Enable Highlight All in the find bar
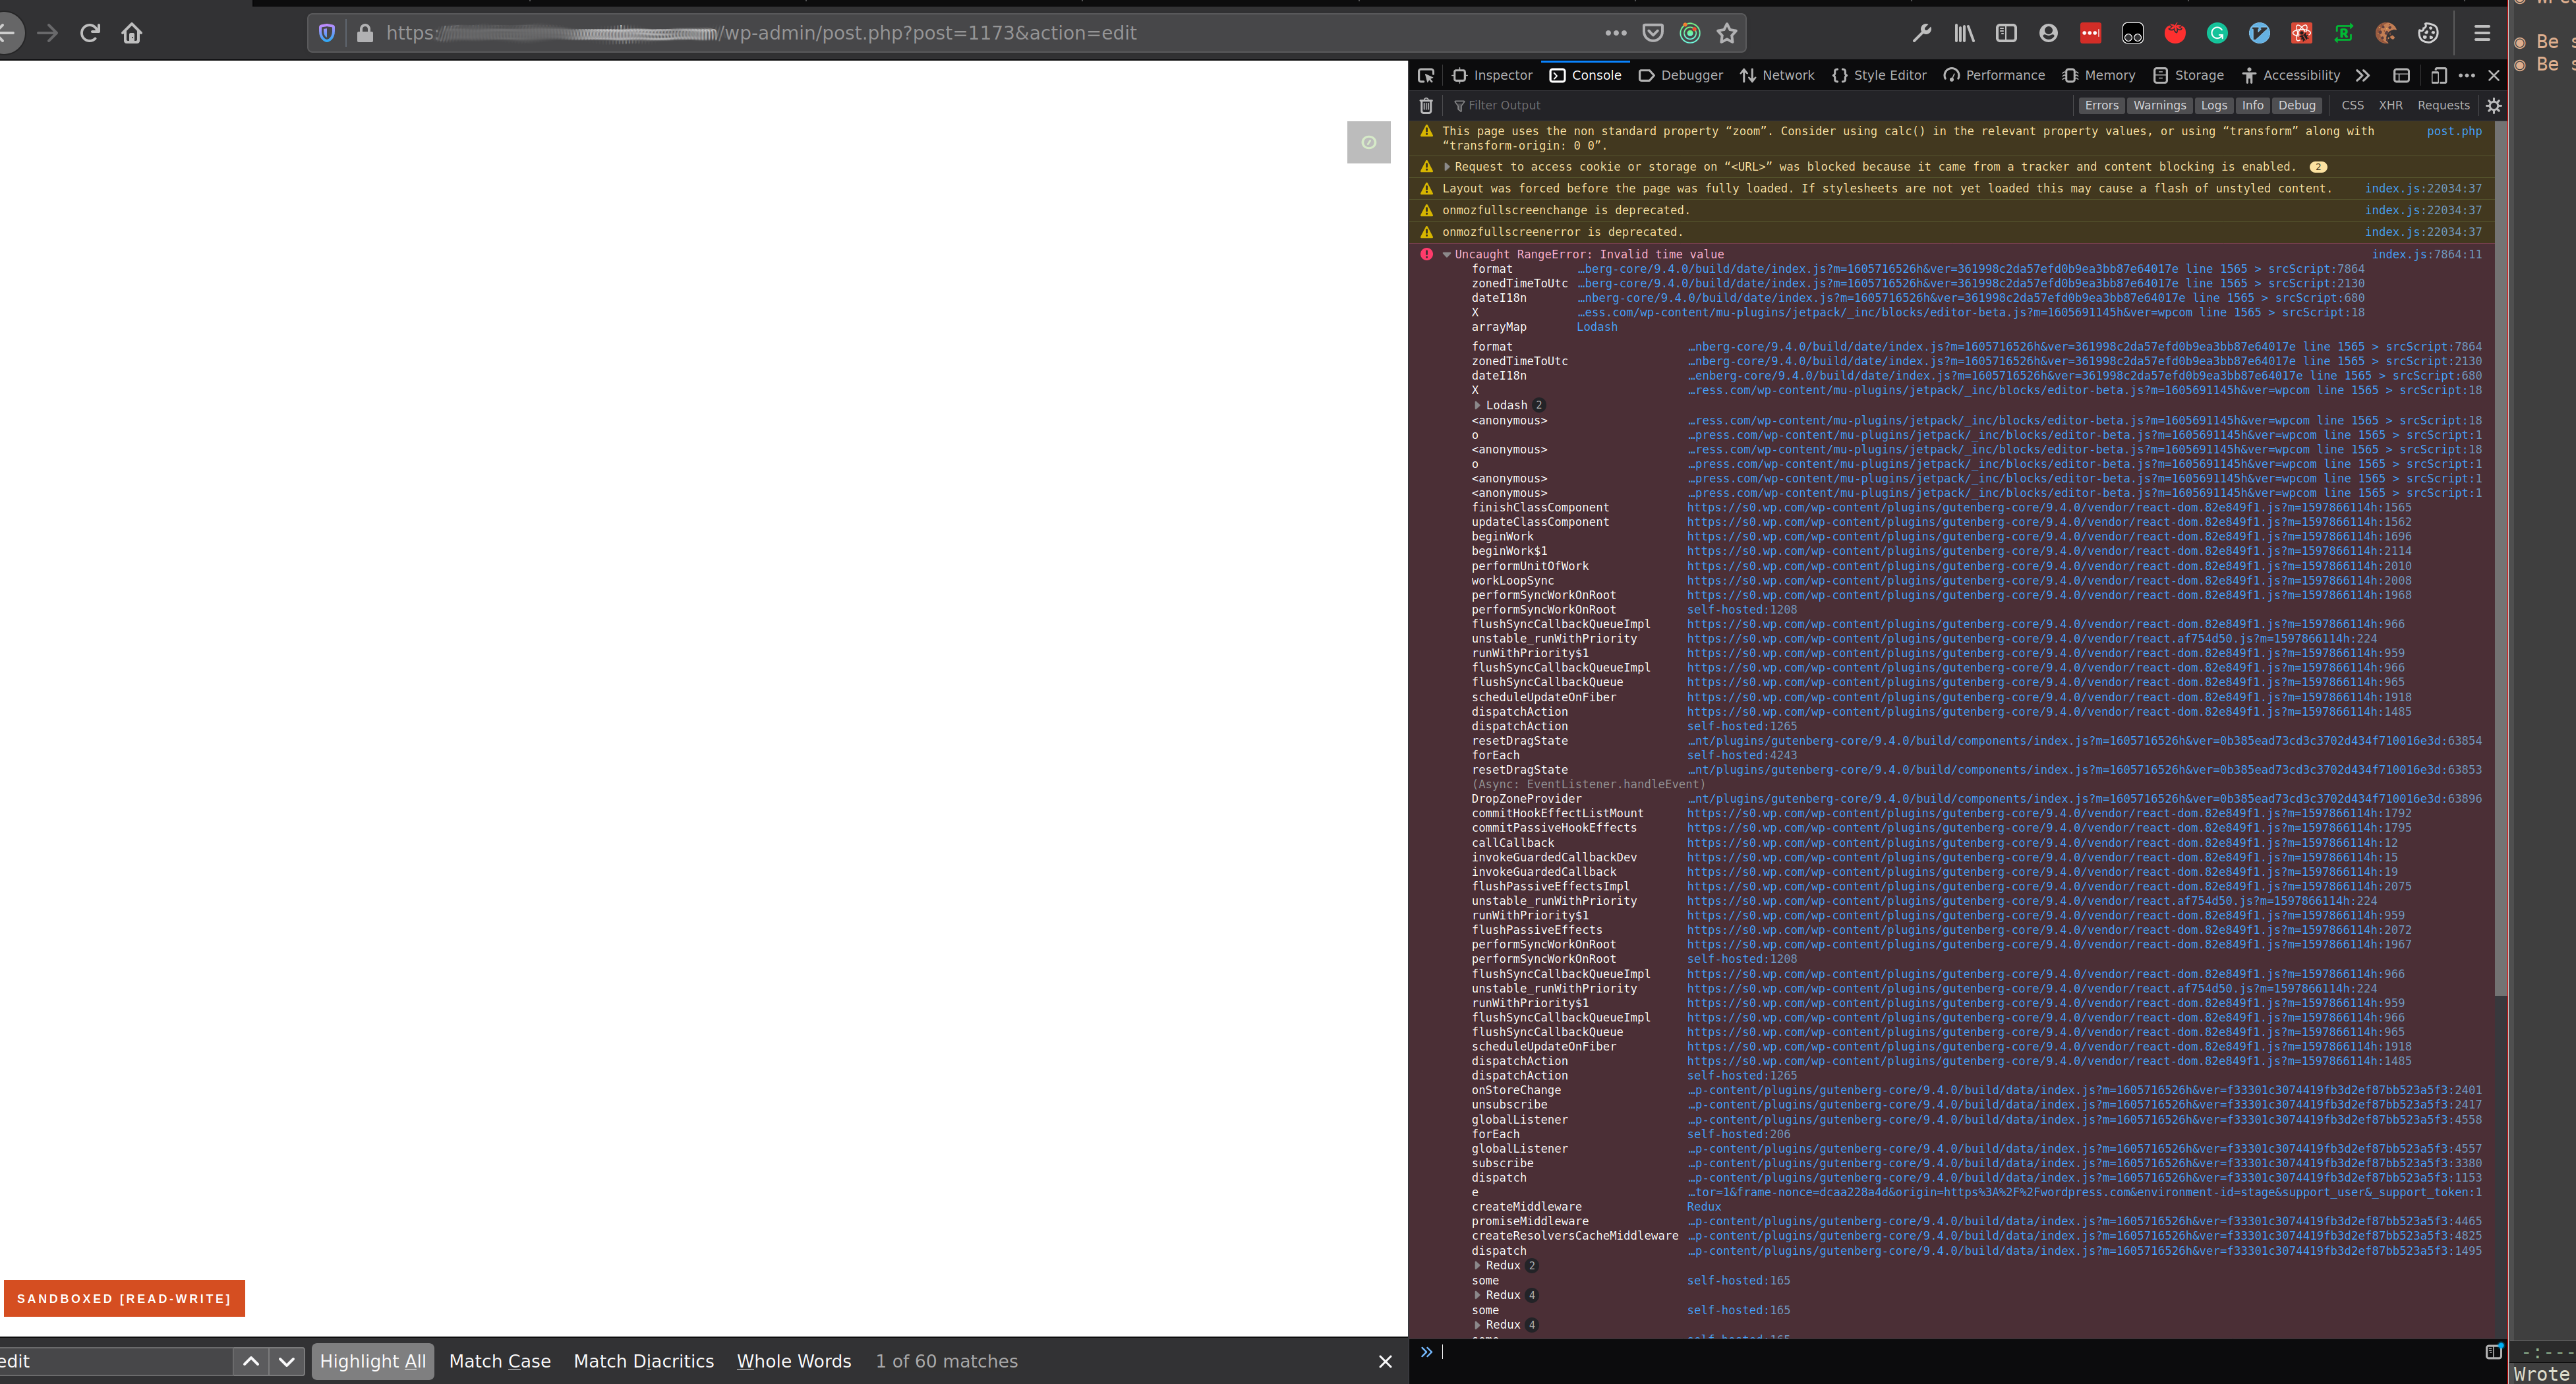Viewport: 2576px width, 1384px height. pos(372,1361)
